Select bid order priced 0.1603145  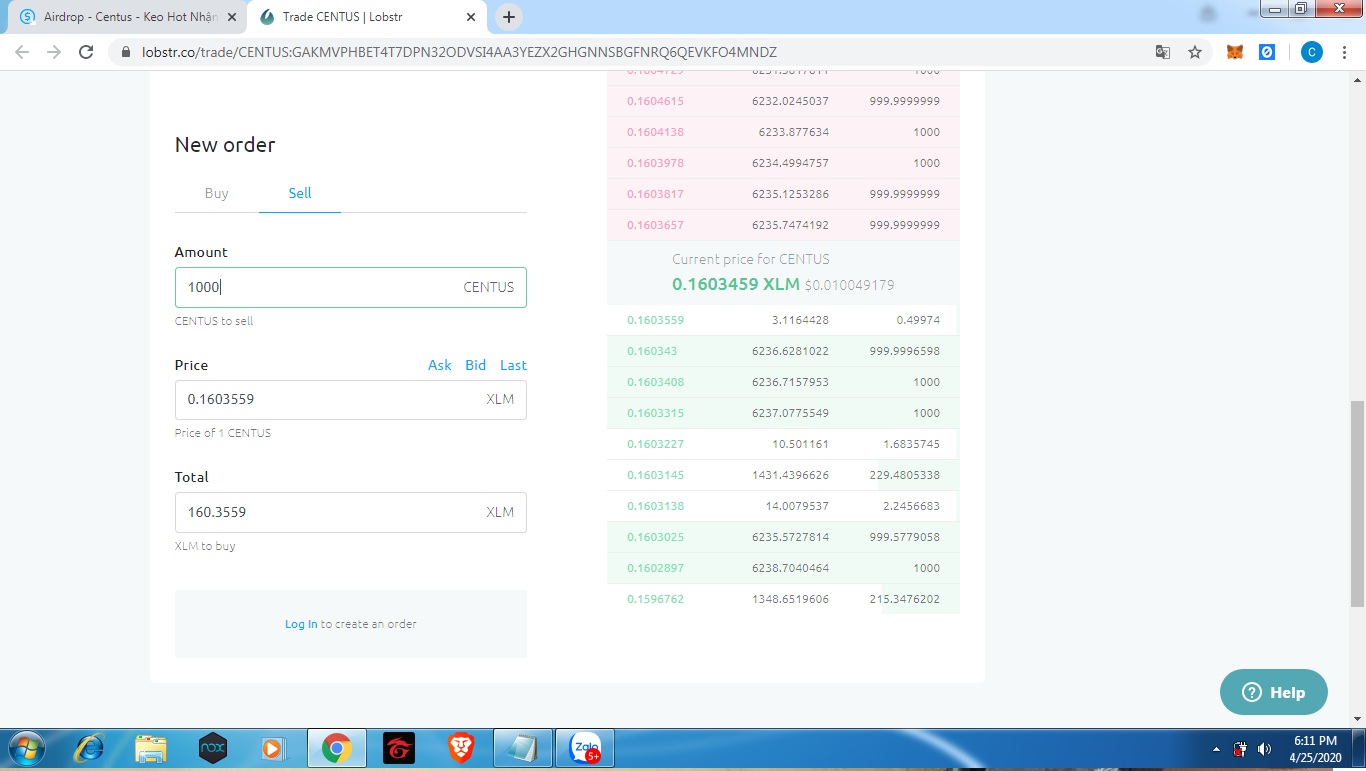pyautogui.click(x=783, y=475)
